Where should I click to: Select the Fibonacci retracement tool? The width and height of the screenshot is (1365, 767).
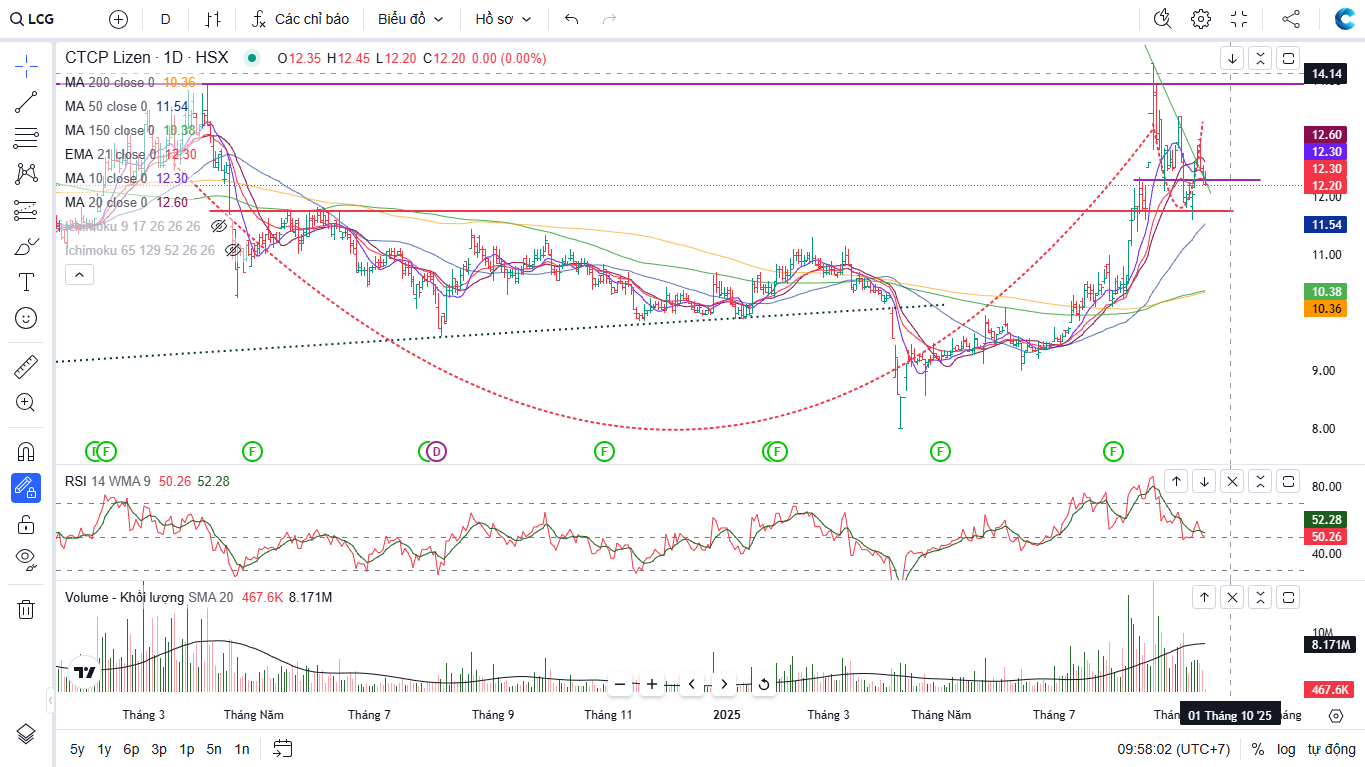point(26,138)
